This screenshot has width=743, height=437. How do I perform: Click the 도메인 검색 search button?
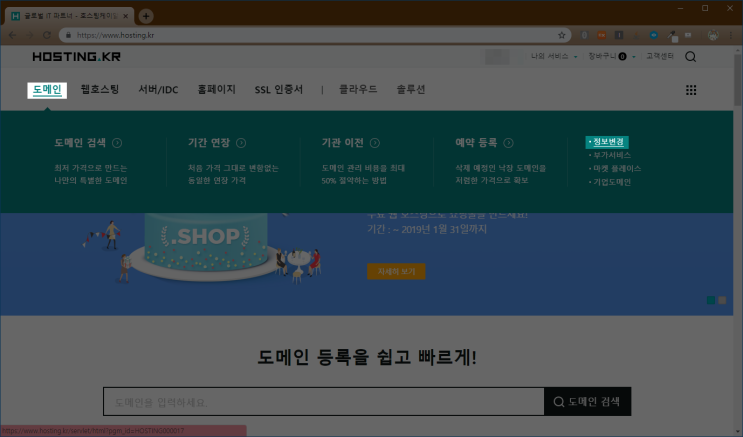tap(588, 402)
